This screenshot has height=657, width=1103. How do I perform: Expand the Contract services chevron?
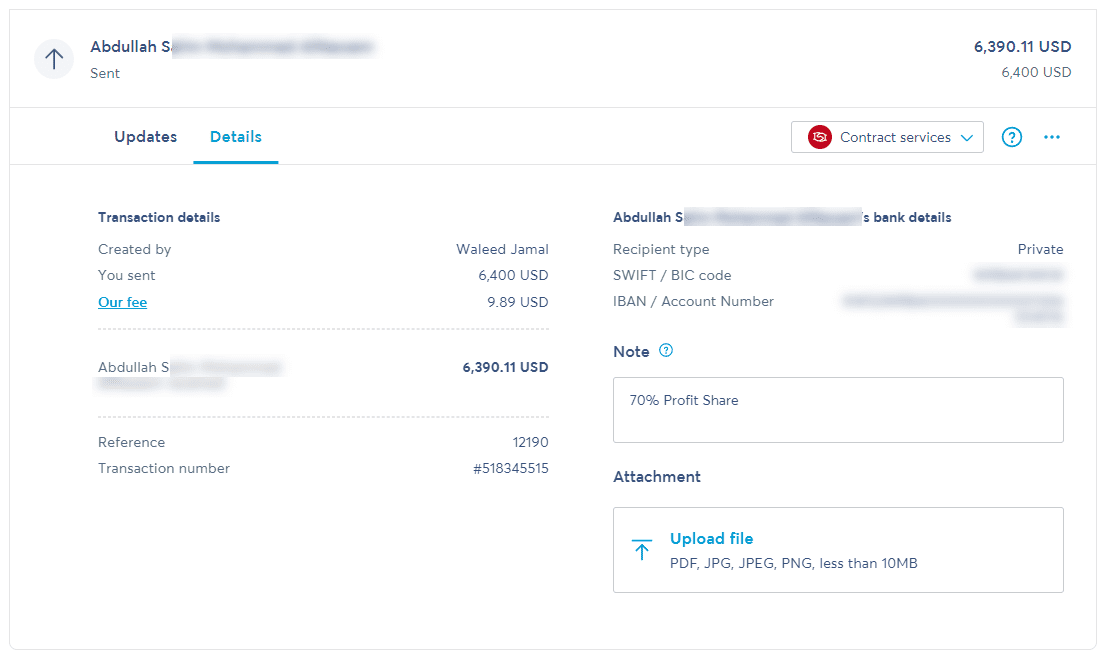click(x=967, y=138)
